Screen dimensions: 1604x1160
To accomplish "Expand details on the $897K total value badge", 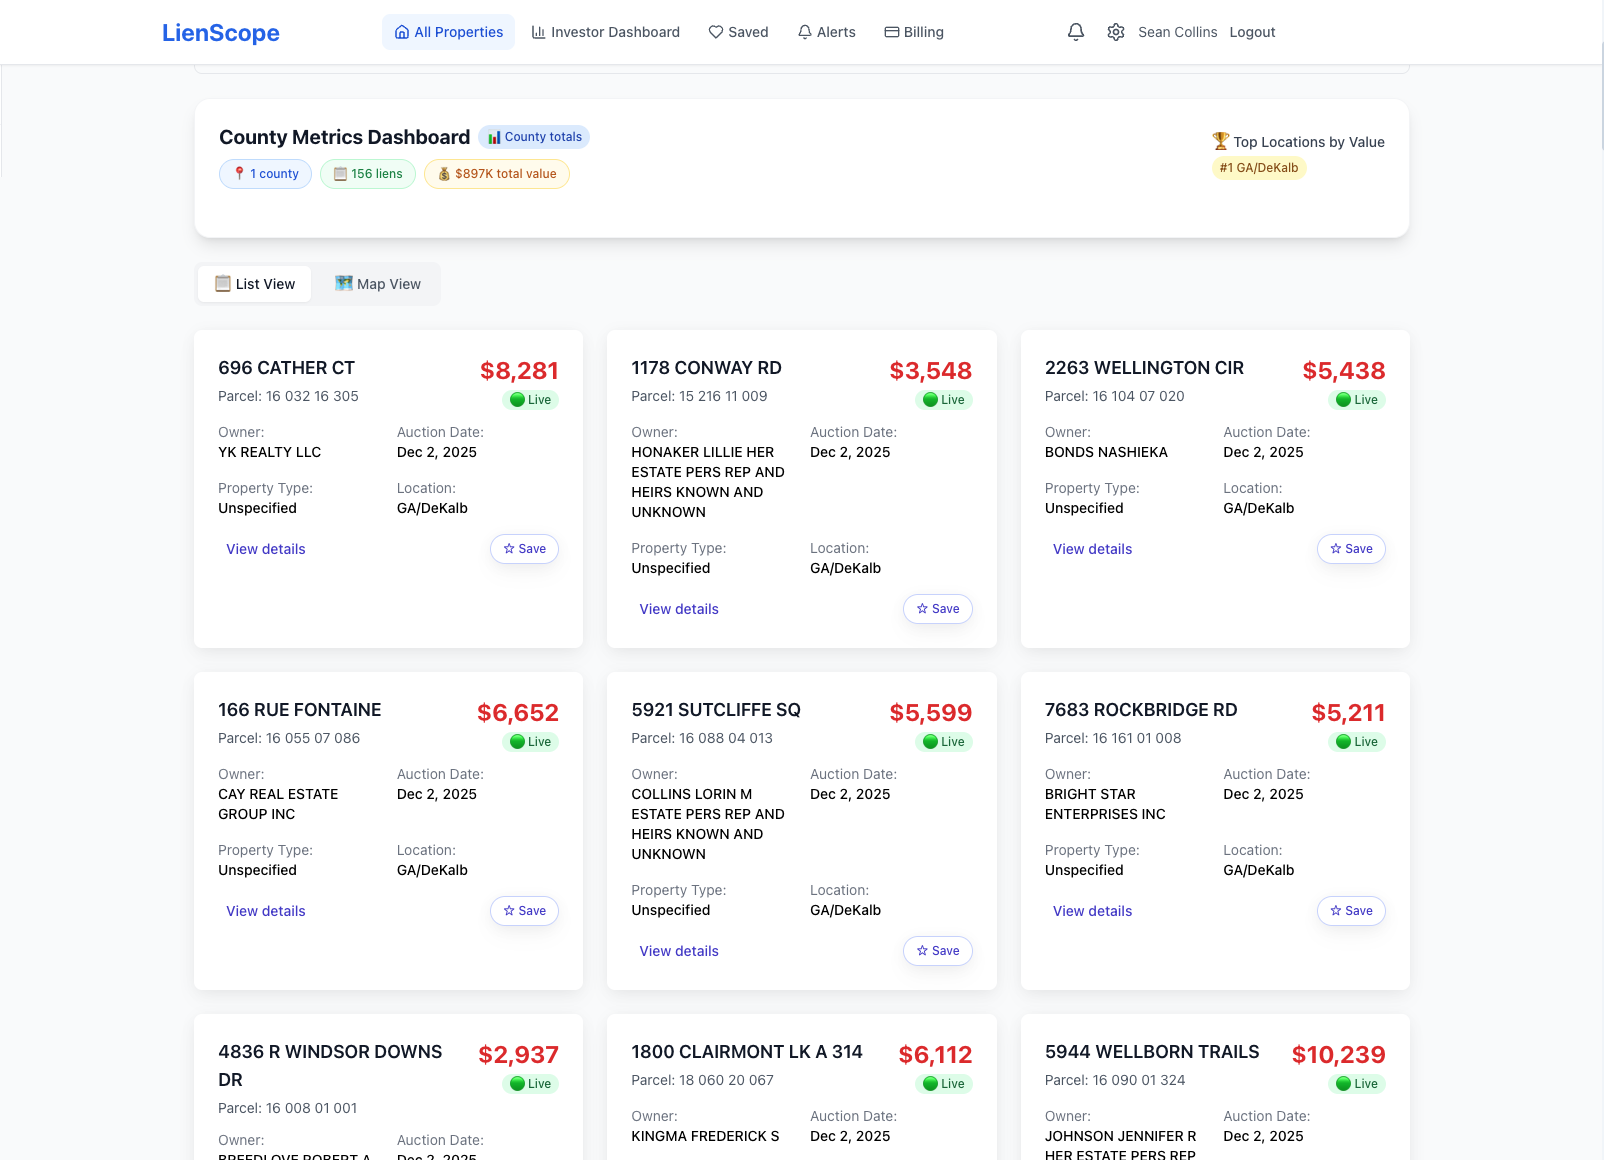I will (x=496, y=173).
